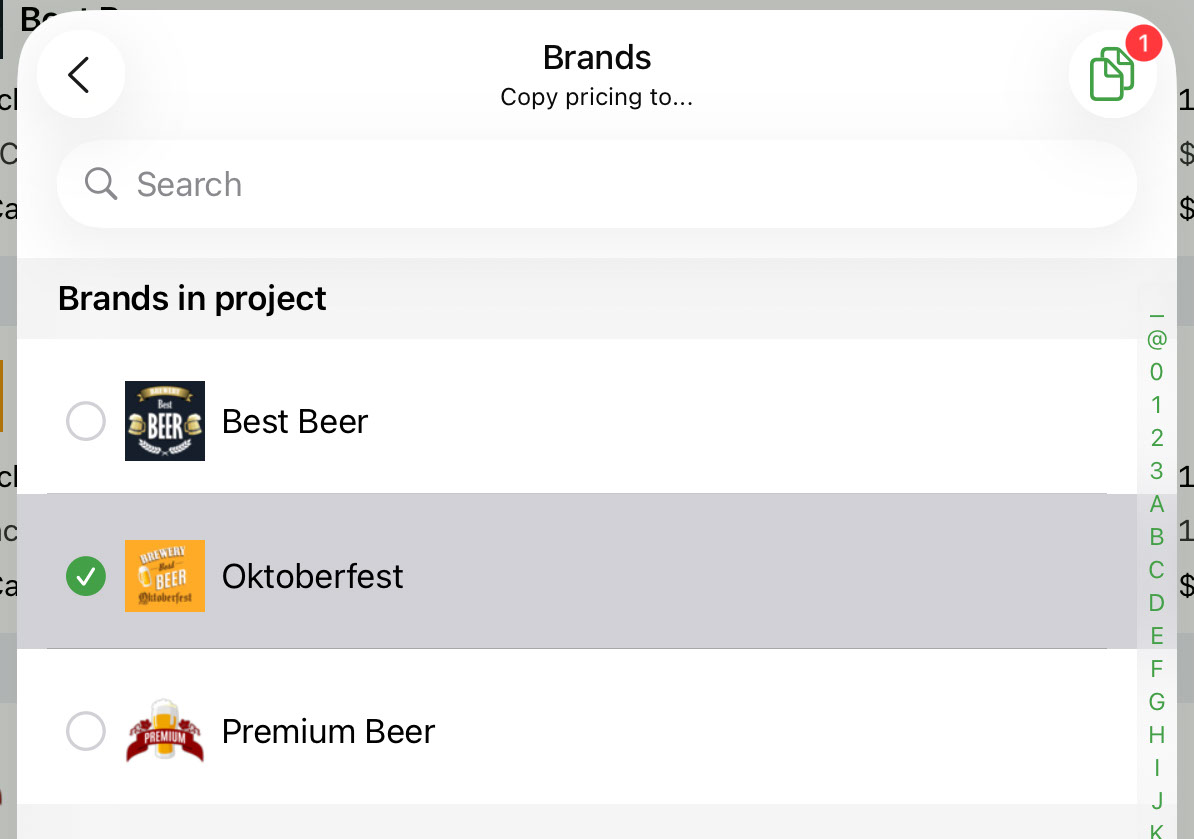Tap the copy pricing documents icon
Viewport: 1194px width, 839px height.
pyautogui.click(x=1112, y=74)
